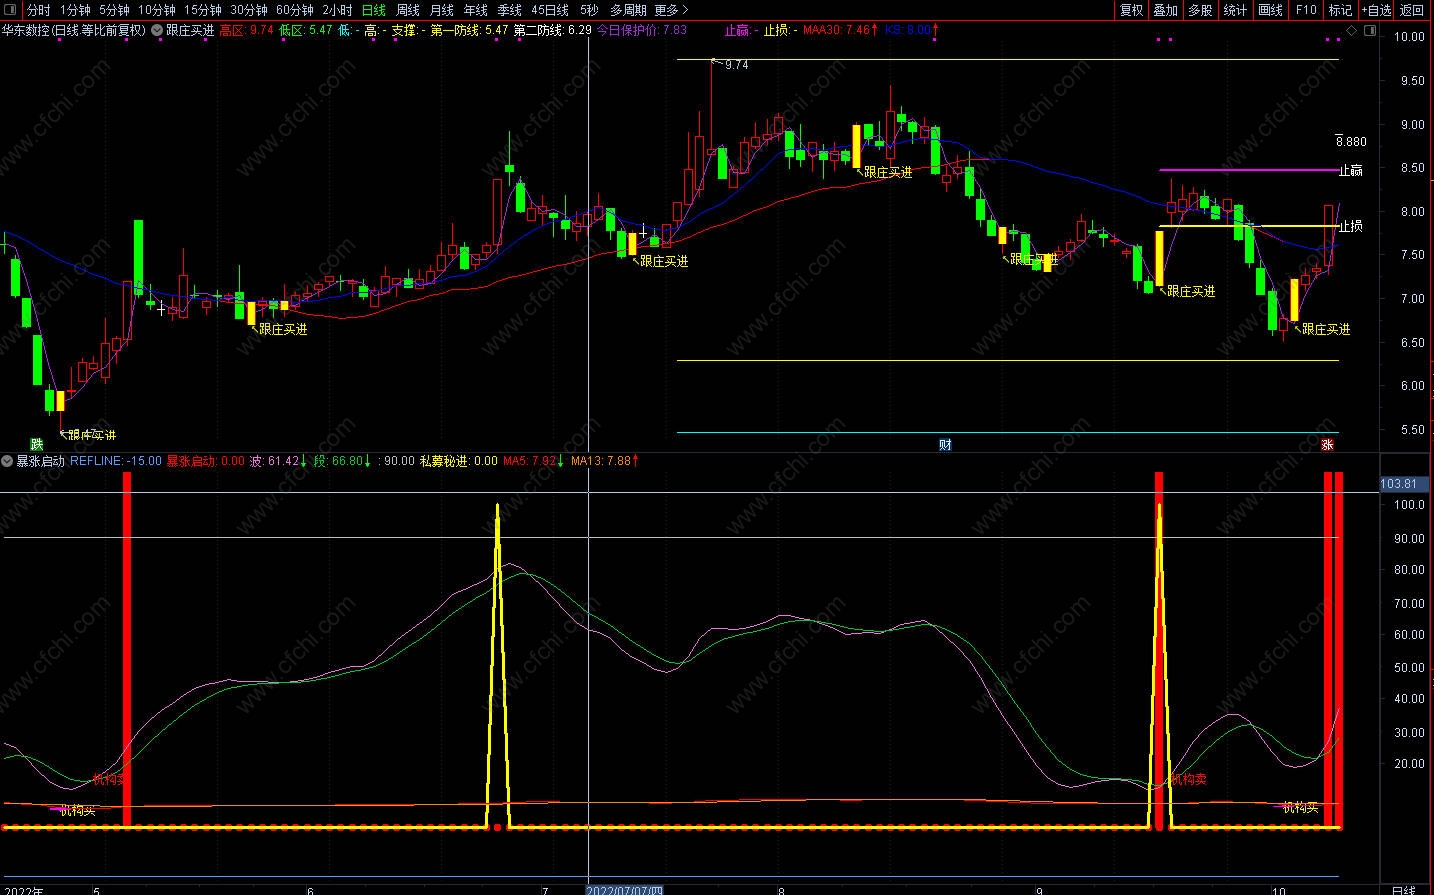Click the sidebar toggle icon beside the diamond

coord(1369,31)
